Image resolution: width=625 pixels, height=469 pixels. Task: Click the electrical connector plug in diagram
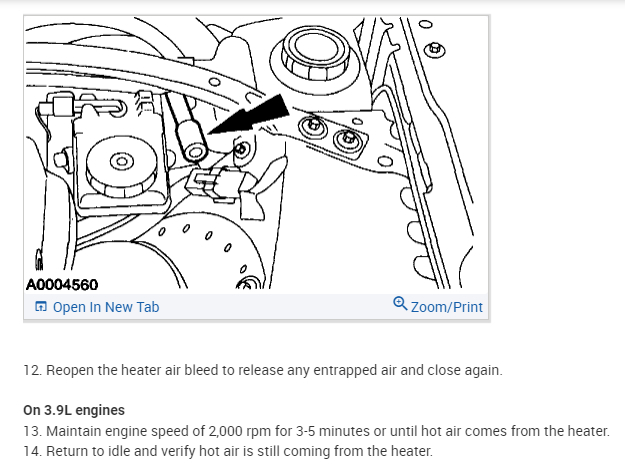(218, 184)
